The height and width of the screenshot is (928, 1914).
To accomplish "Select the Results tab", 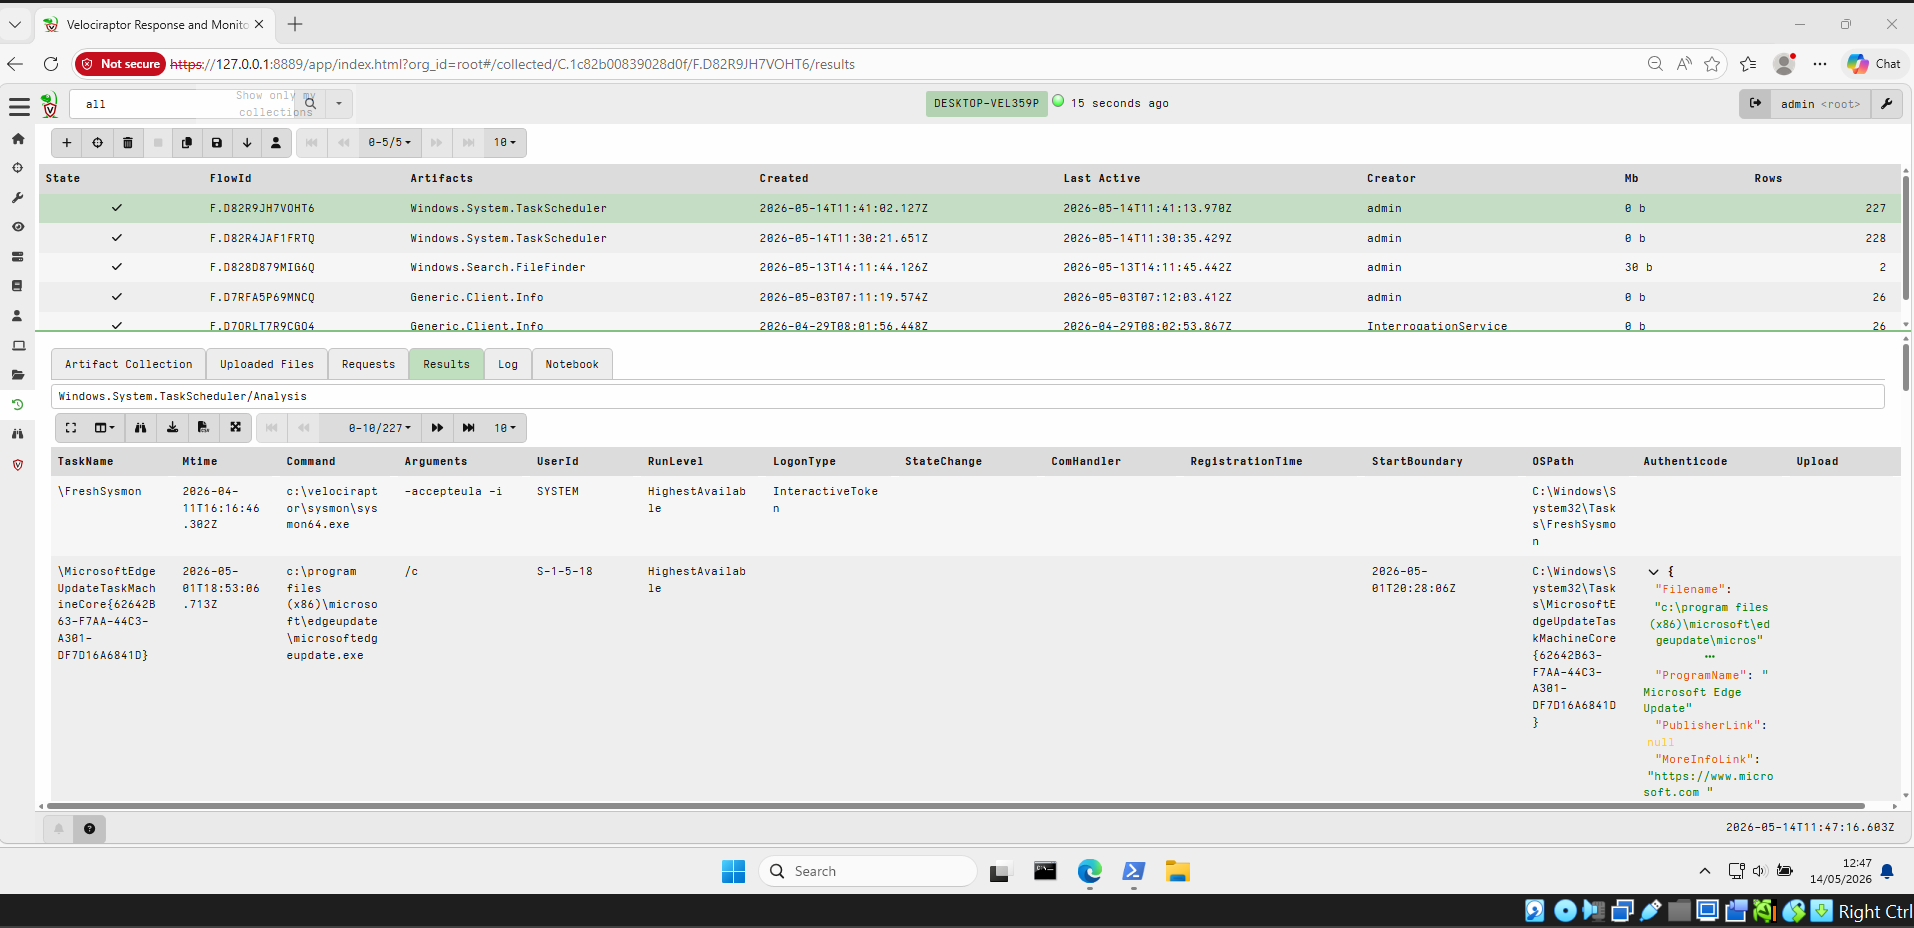I will [446, 364].
